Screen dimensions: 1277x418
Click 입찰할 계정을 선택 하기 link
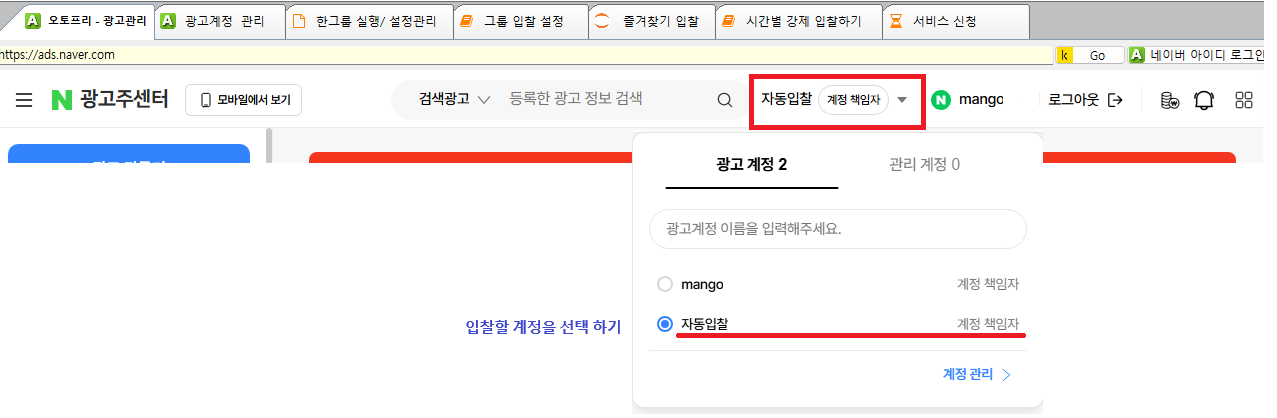pos(543,327)
